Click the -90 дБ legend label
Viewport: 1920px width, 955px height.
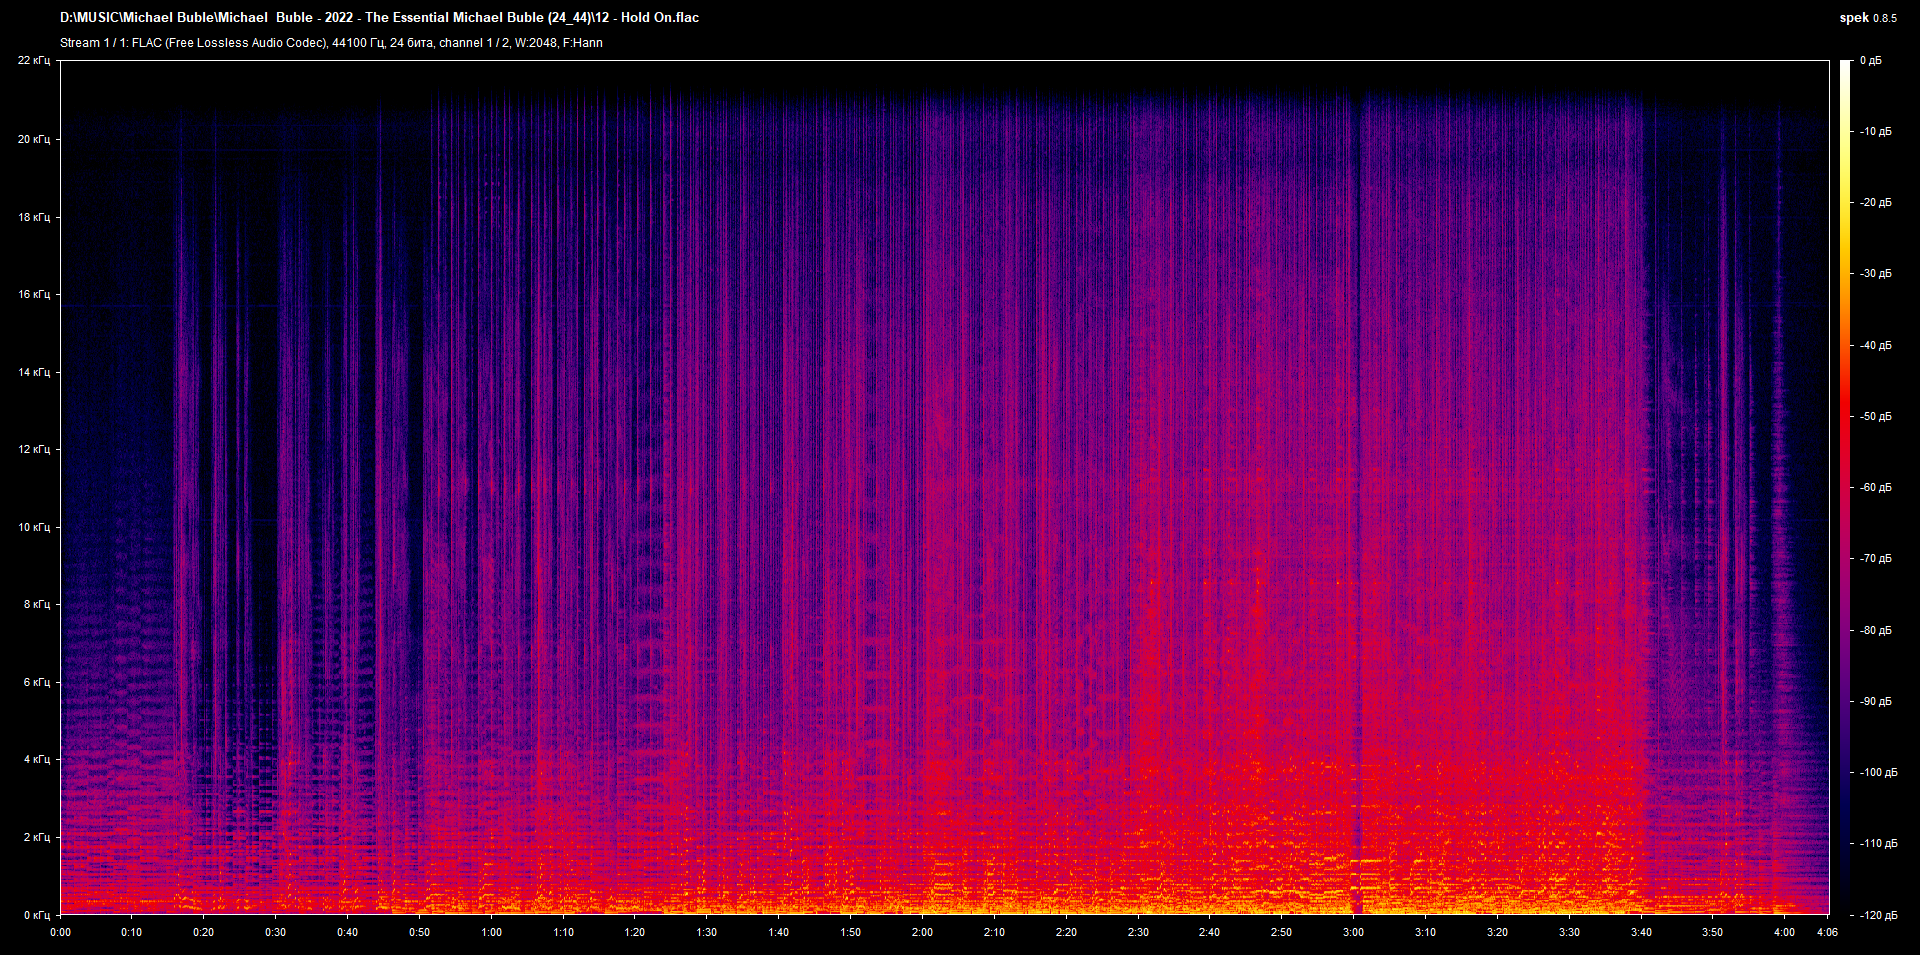click(x=1875, y=702)
